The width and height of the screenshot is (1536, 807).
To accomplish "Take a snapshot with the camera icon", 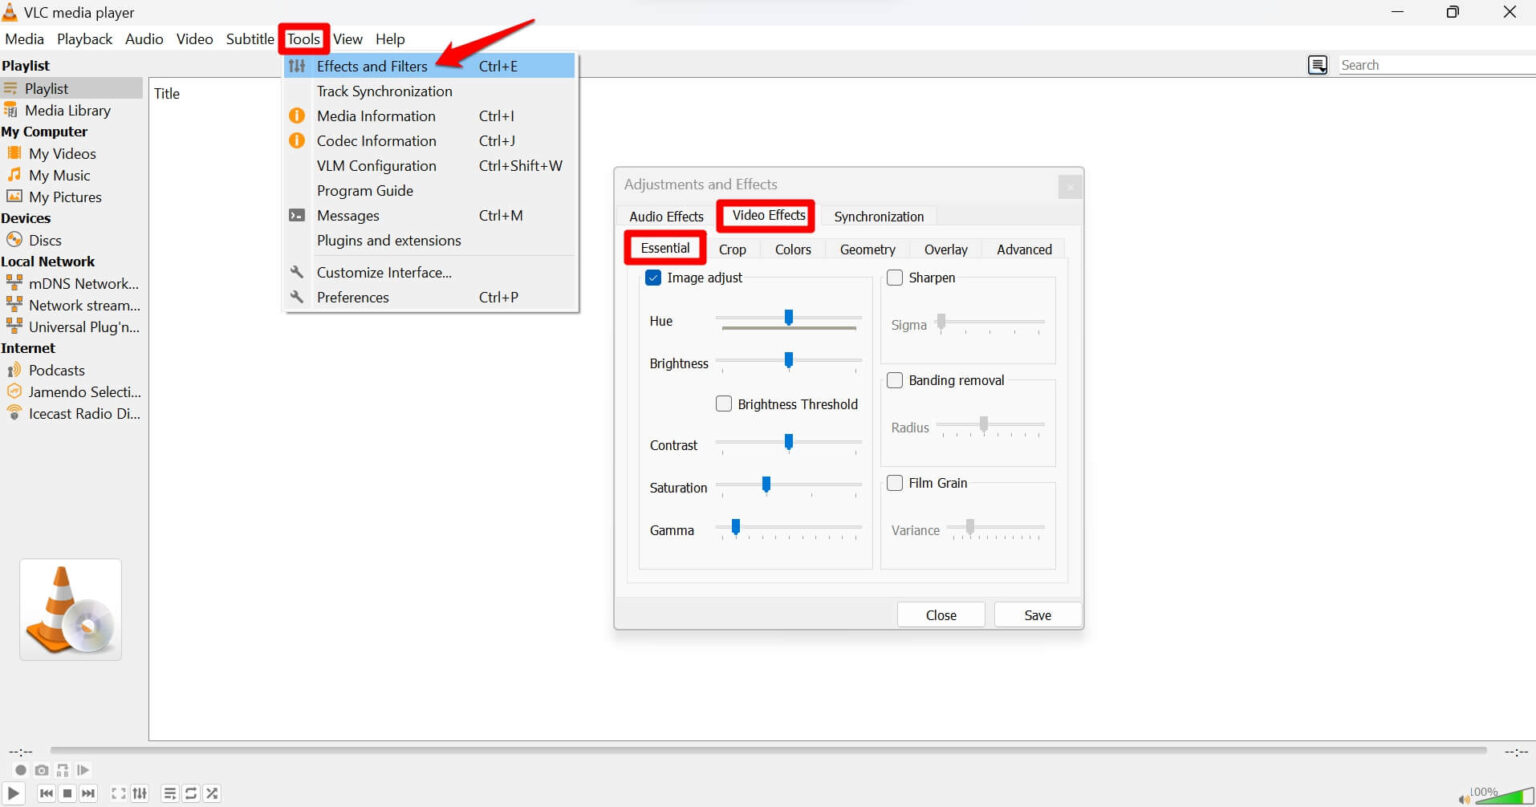I will pyautogui.click(x=41, y=770).
